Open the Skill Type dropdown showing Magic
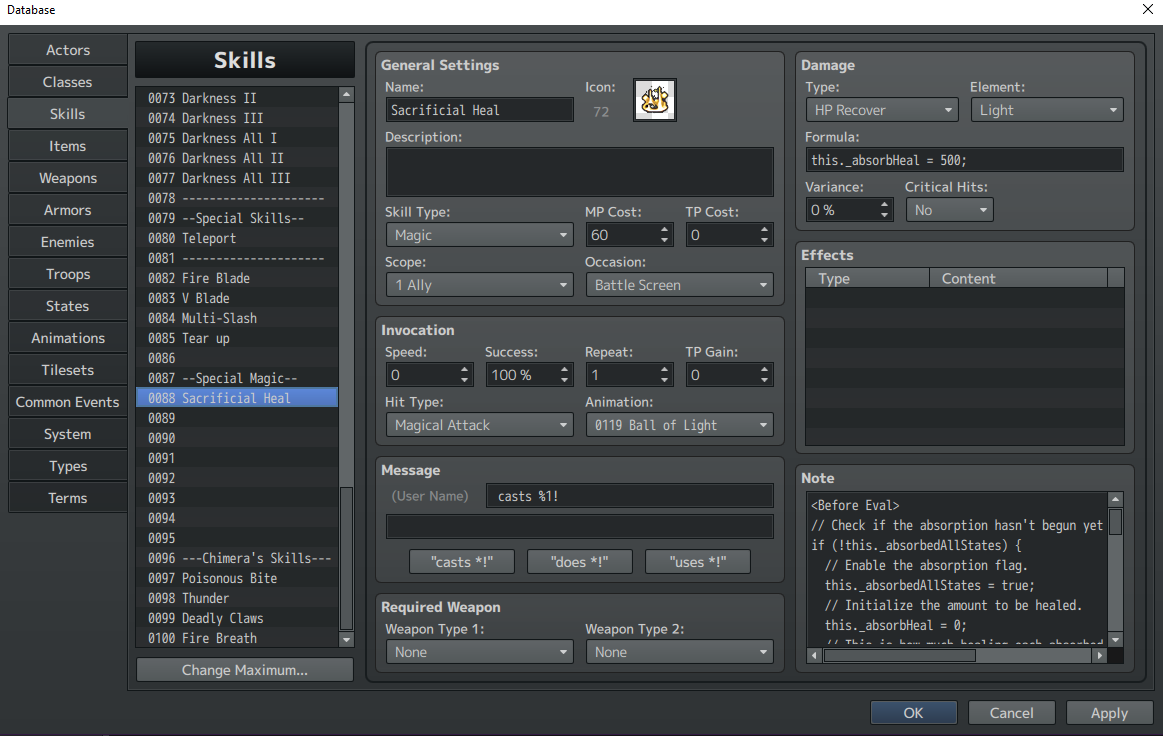The width and height of the screenshot is (1163, 736). [x=479, y=235]
